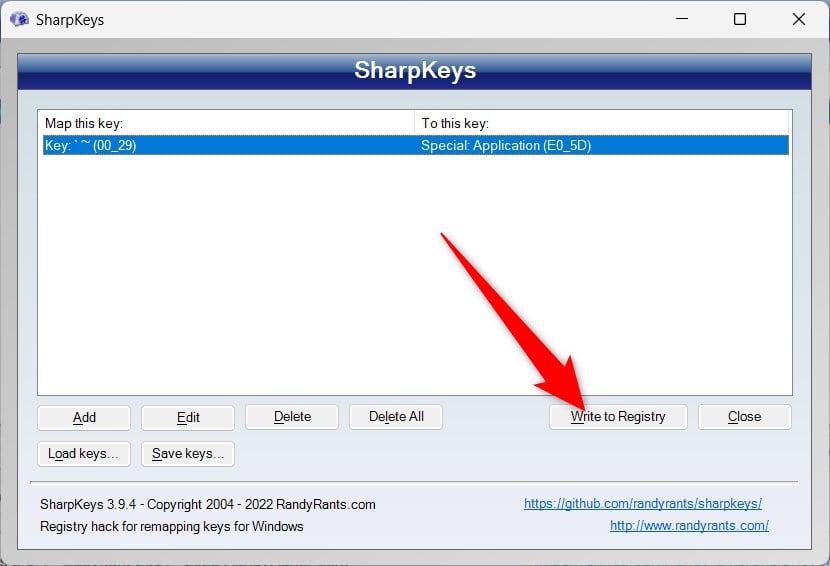This screenshot has width=830, height=566.
Task: Open the Load keys... dialog
Action: (x=84, y=454)
